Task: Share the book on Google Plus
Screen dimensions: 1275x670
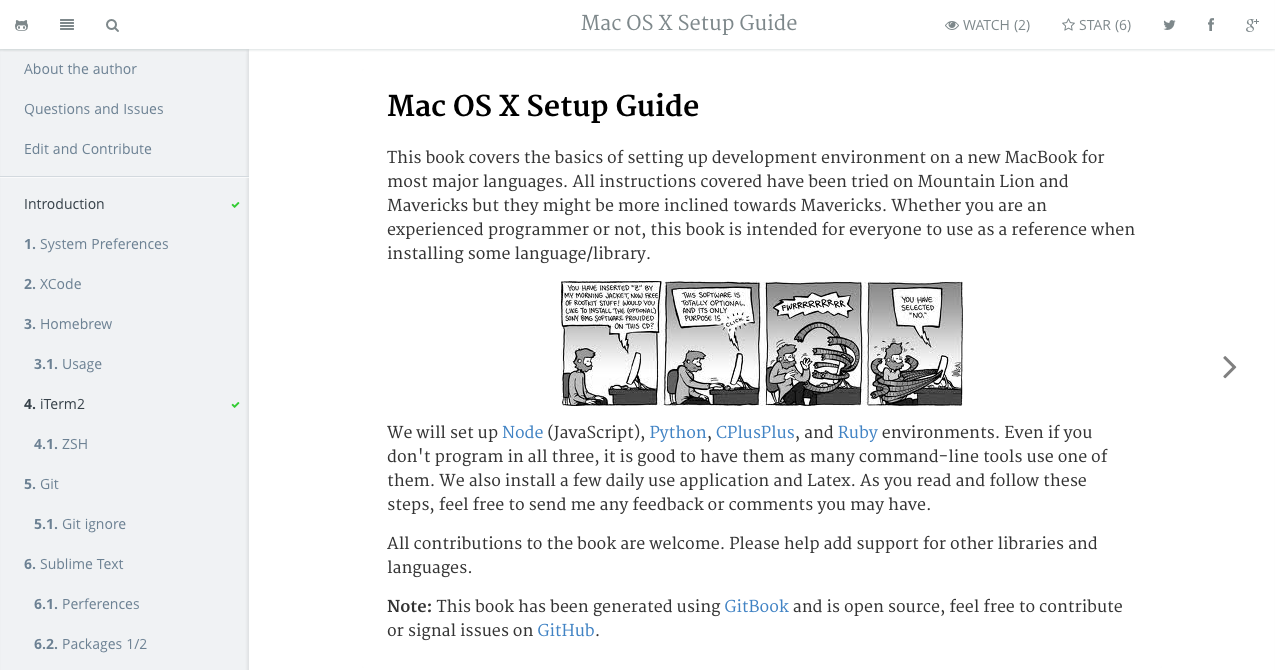Action: coord(1251,25)
